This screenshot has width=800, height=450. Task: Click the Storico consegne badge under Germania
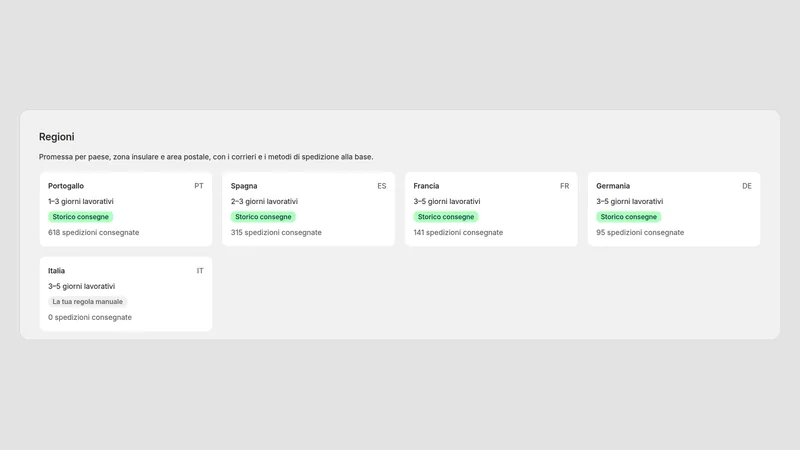[x=629, y=217]
